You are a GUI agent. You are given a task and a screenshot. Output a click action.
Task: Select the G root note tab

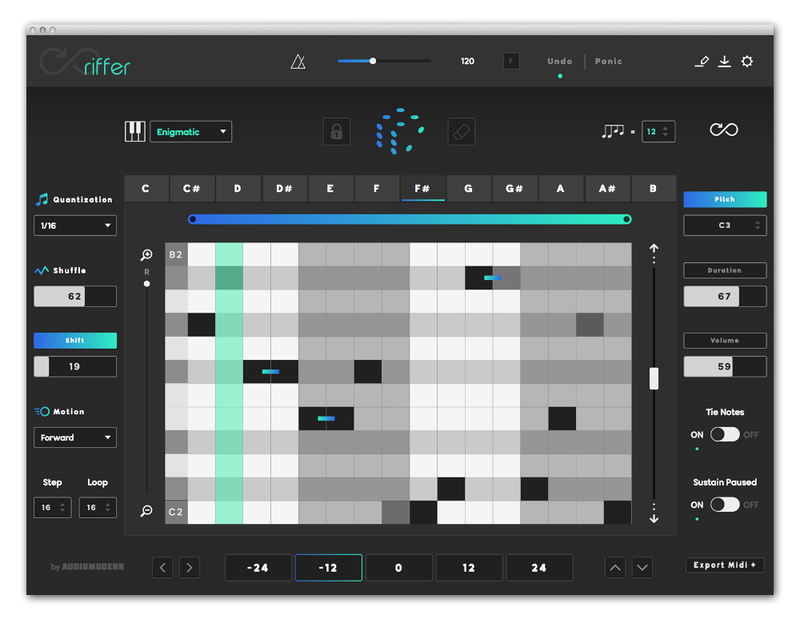[468, 188]
